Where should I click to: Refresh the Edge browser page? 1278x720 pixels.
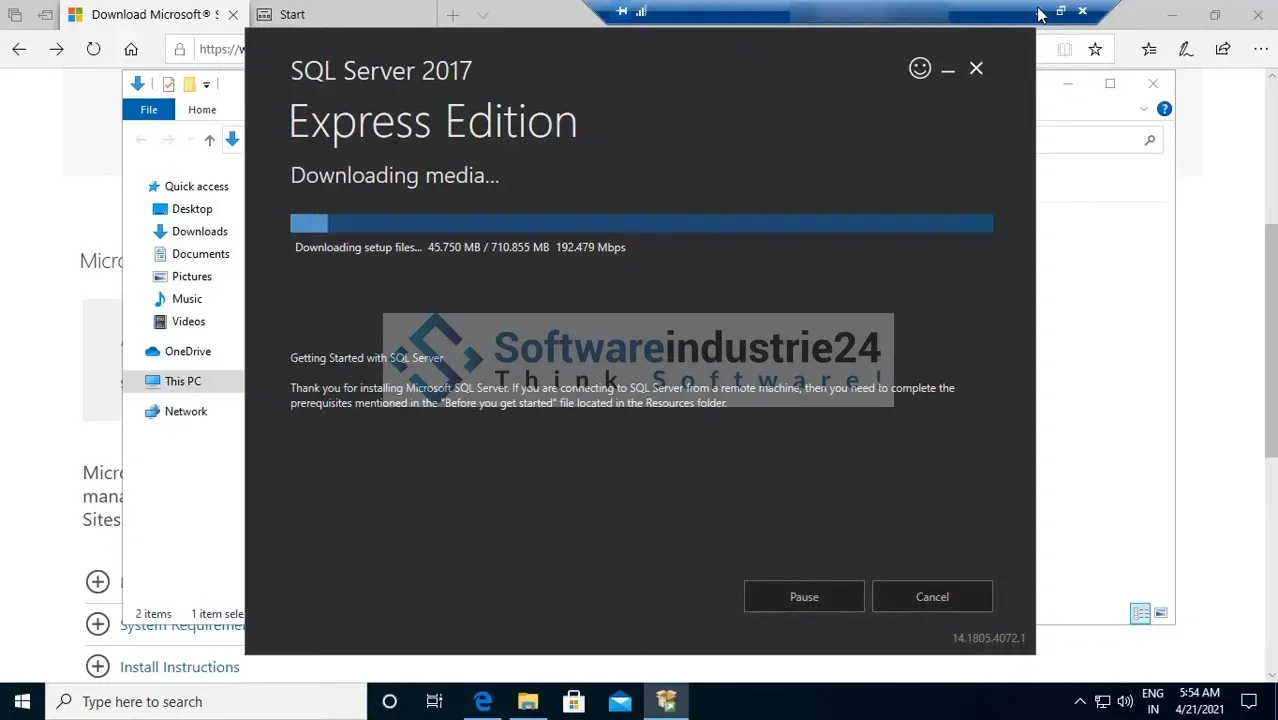coord(93,49)
